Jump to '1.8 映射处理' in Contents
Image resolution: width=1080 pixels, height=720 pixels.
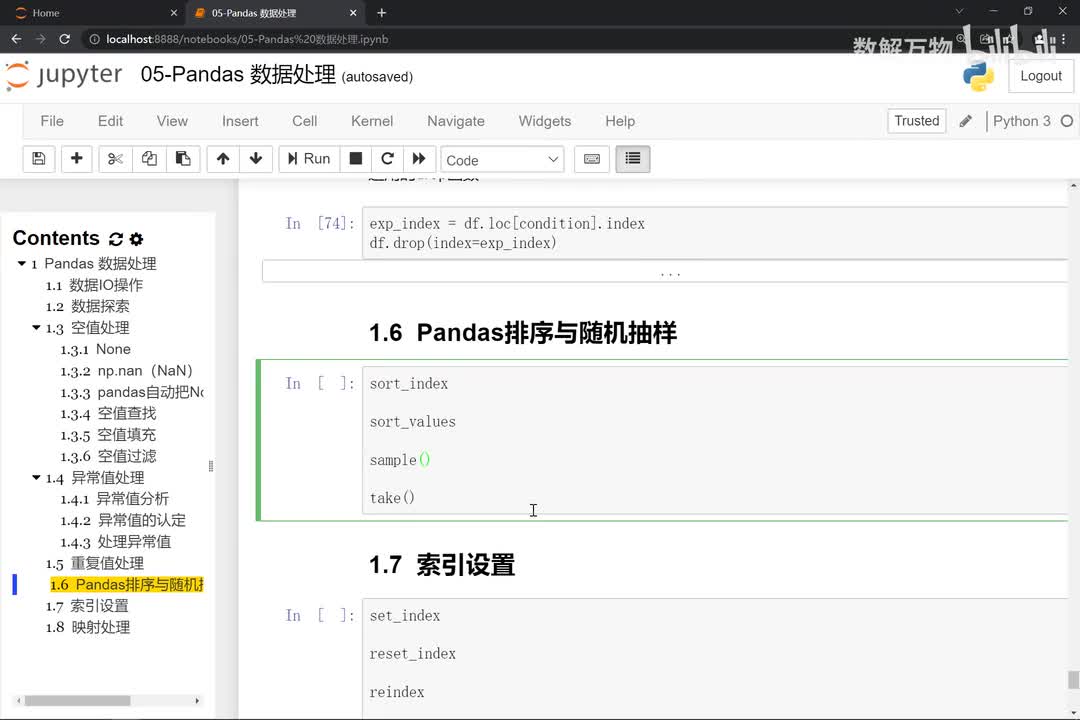pos(87,627)
